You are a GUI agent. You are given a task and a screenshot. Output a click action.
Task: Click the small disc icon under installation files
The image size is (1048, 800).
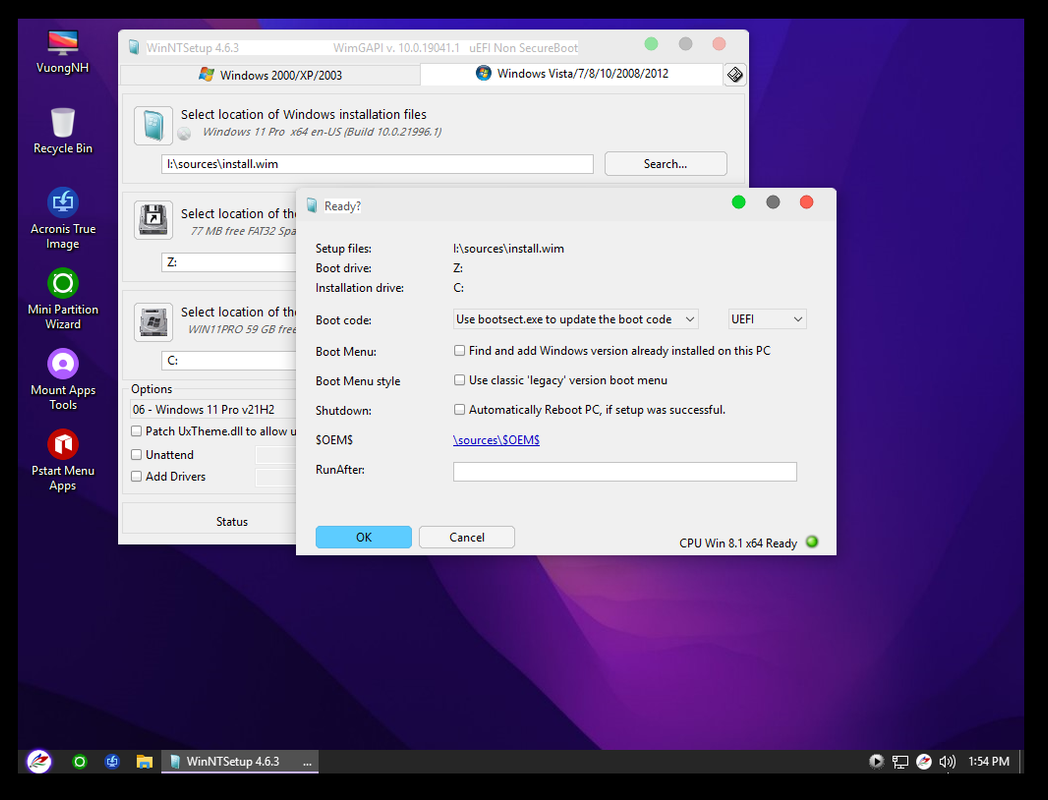184,134
